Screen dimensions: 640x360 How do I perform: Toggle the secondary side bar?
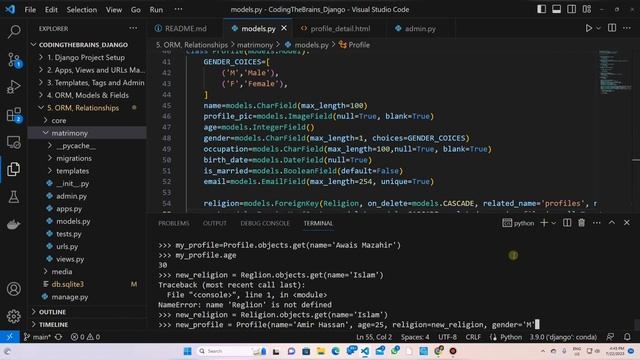pyautogui.click(x=571, y=9)
